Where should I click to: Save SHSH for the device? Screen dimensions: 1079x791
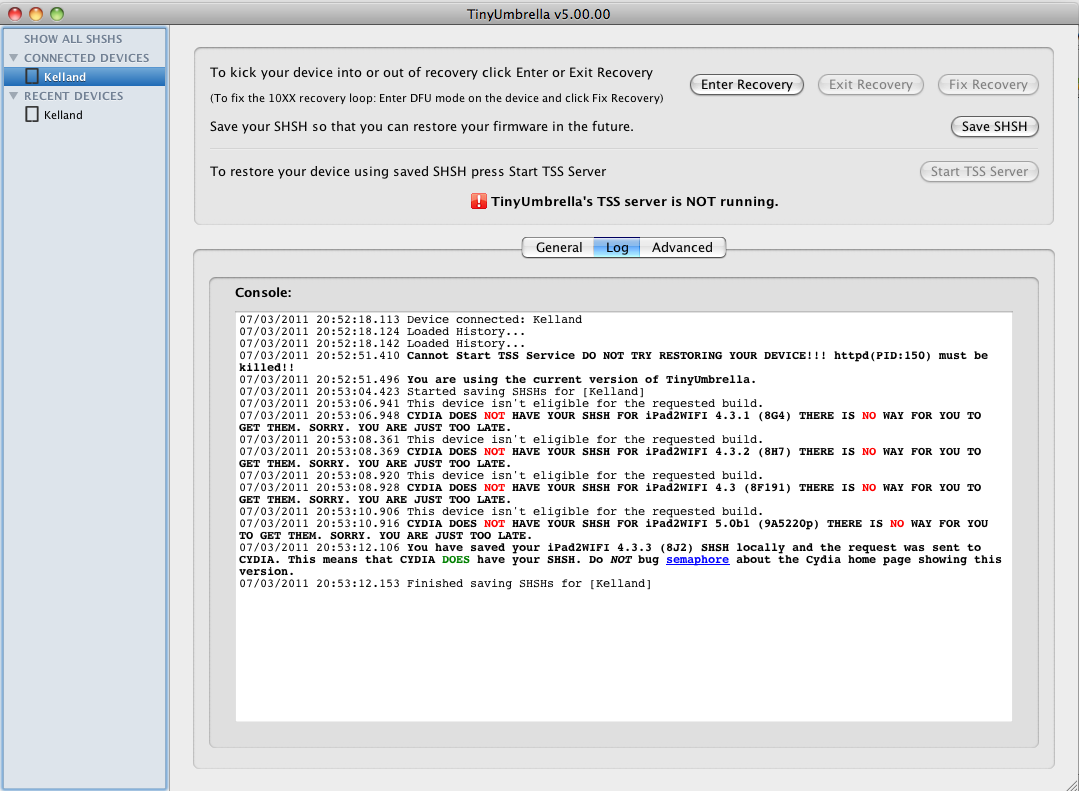pyautogui.click(x=994, y=127)
